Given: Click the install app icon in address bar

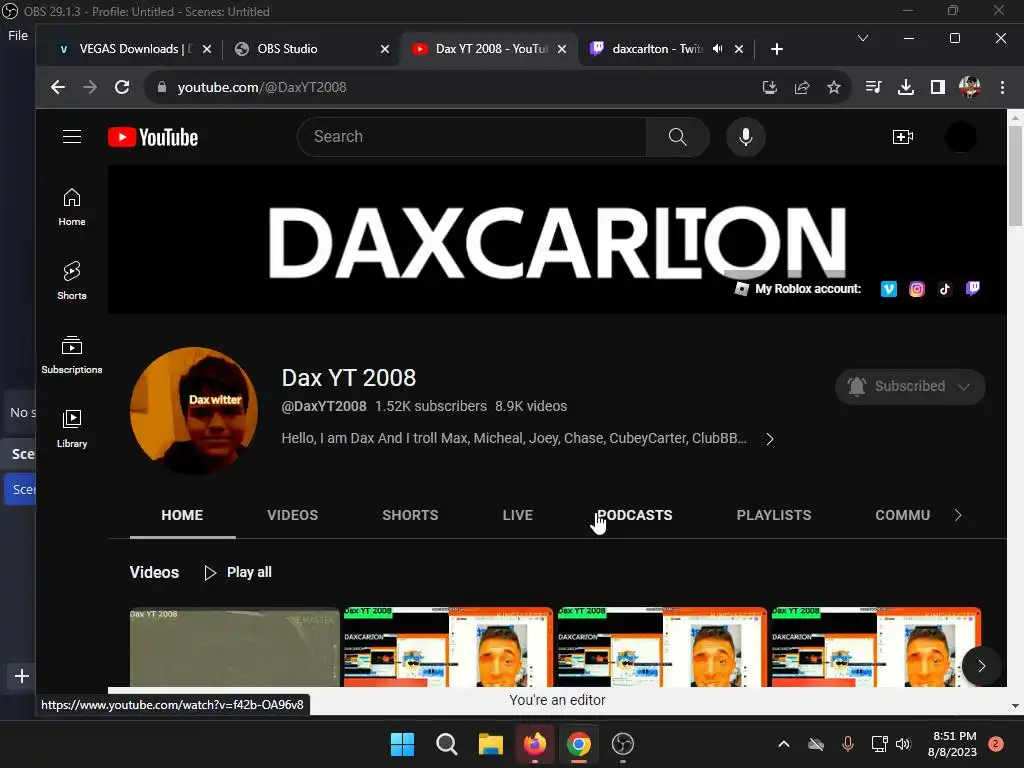Looking at the screenshot, I should click(770, 87).
